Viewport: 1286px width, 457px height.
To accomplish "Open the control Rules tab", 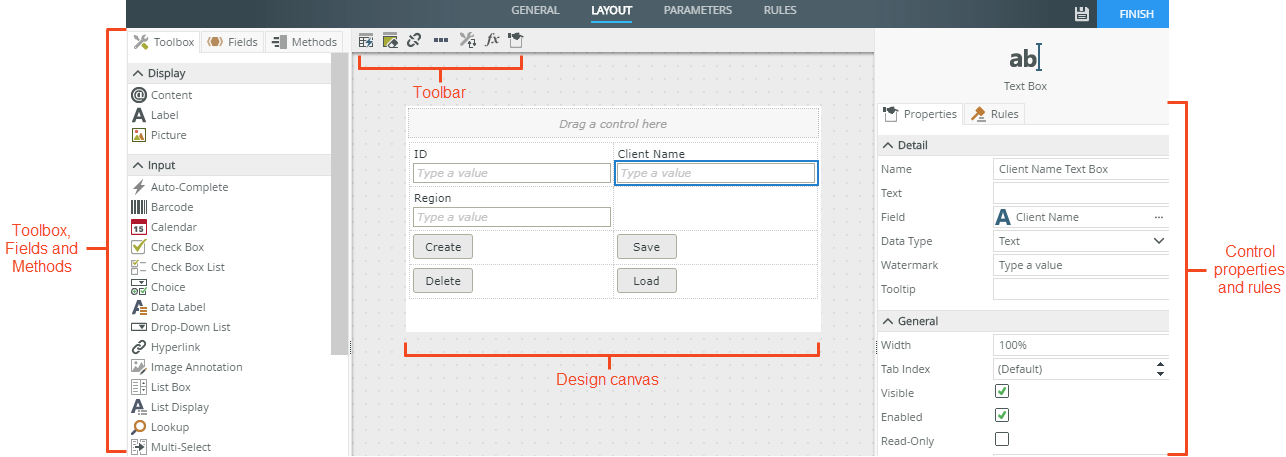I will tap(995, 114).
